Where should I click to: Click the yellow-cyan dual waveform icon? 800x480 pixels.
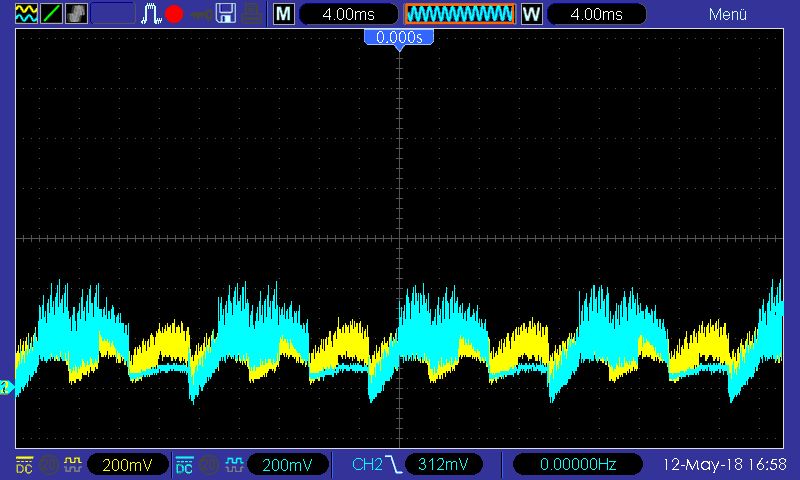[x=27, y=14]
